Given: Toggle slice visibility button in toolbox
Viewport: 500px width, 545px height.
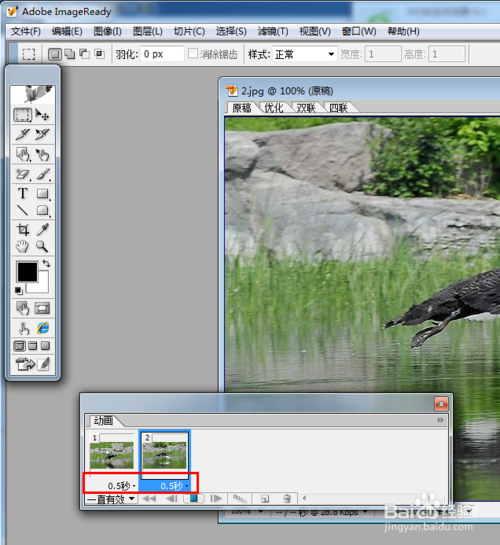Looking at the screenshot, I should point(42,308).
